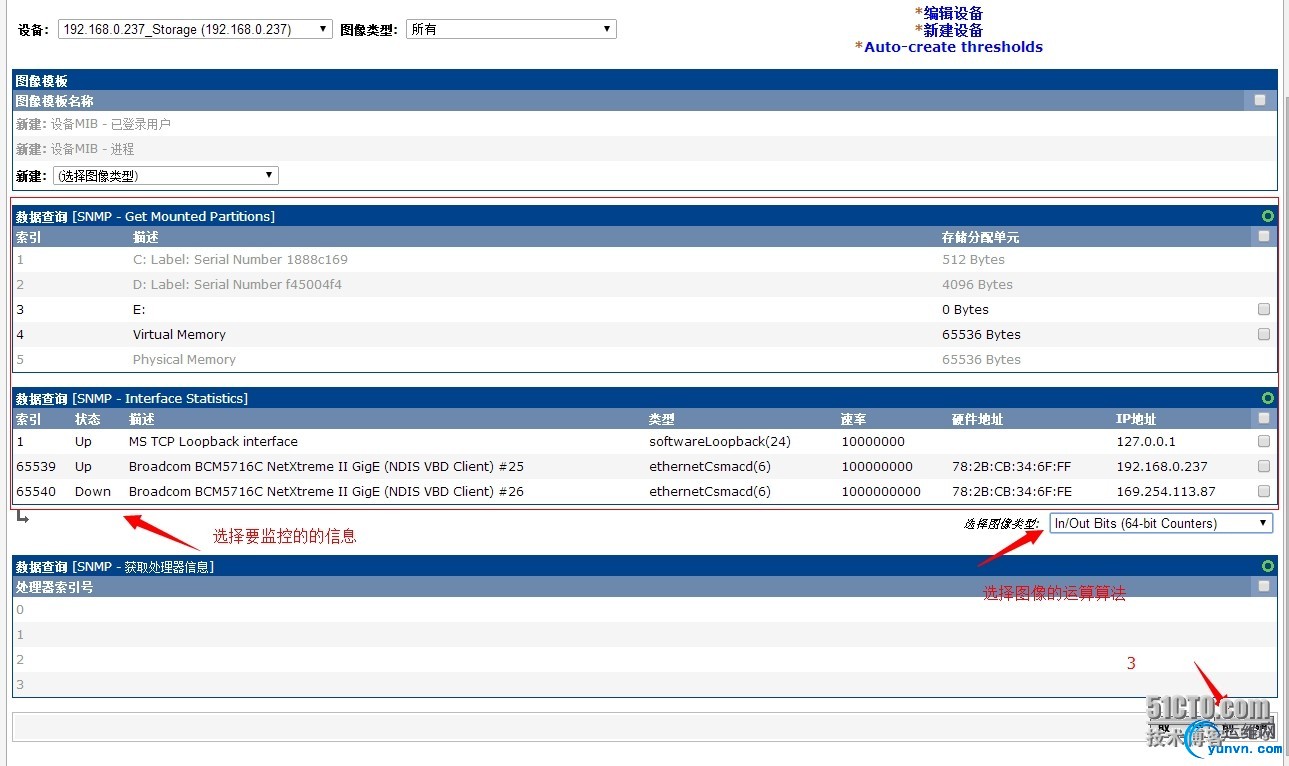Select the 设备MIB - 已登录用户 template row
Screen dimensions: 1289x766
click(x=645, y=124)
